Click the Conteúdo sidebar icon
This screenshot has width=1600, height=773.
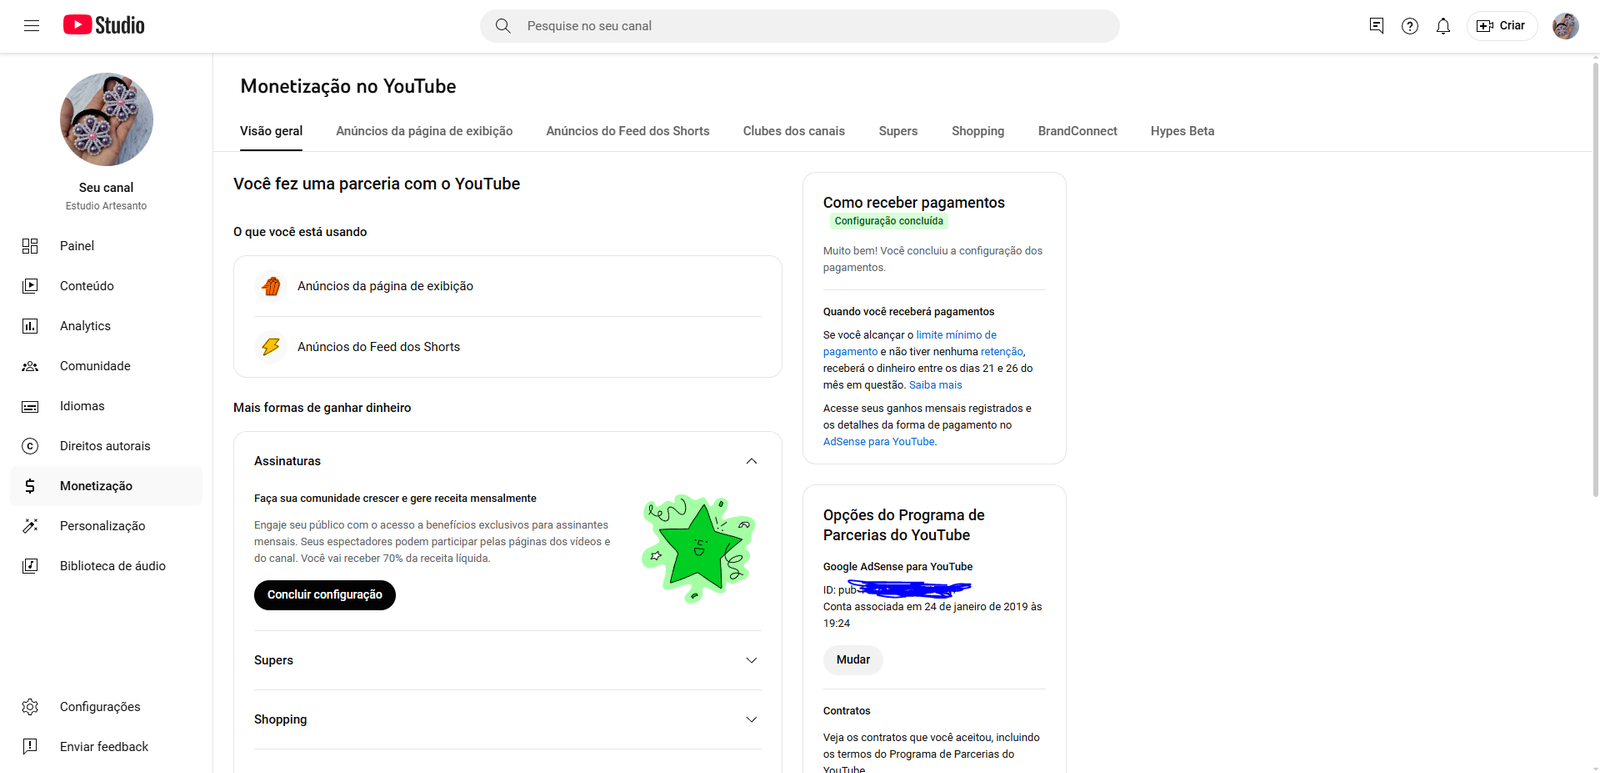(30, 286)
